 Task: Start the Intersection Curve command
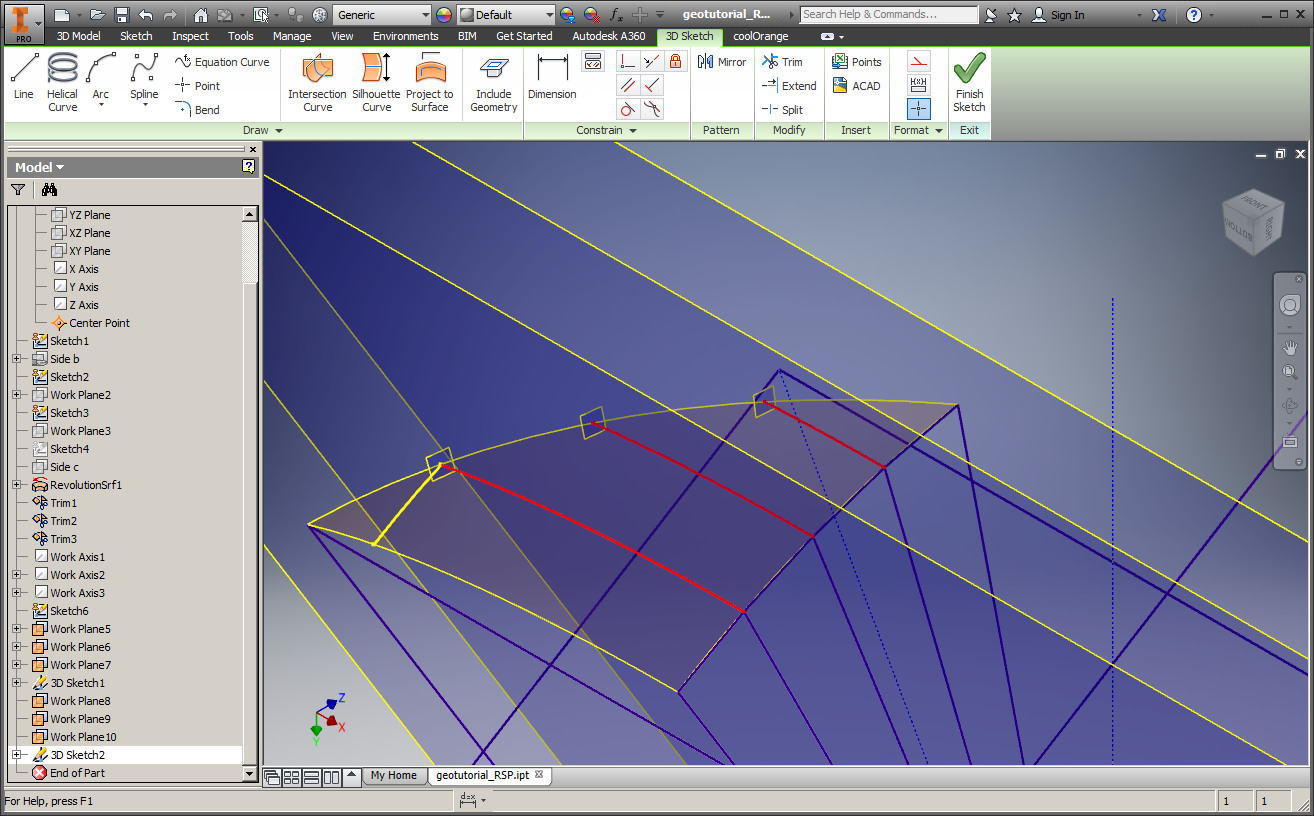[x=317, y=82]
